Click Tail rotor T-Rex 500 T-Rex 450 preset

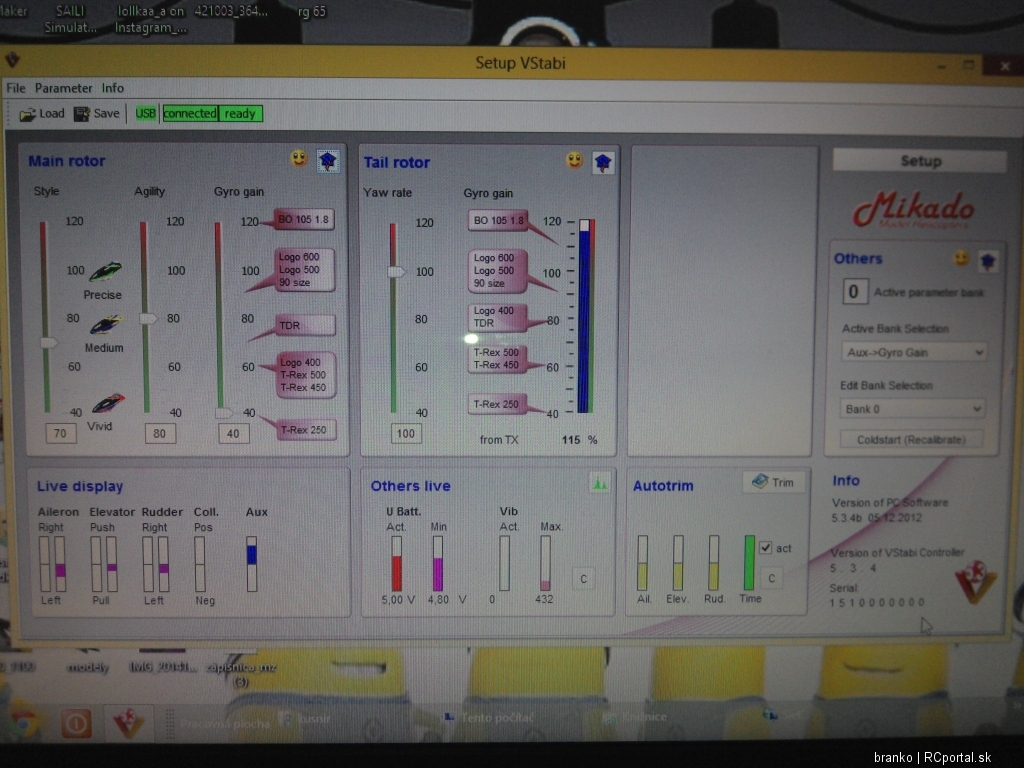tap(497, 359)
